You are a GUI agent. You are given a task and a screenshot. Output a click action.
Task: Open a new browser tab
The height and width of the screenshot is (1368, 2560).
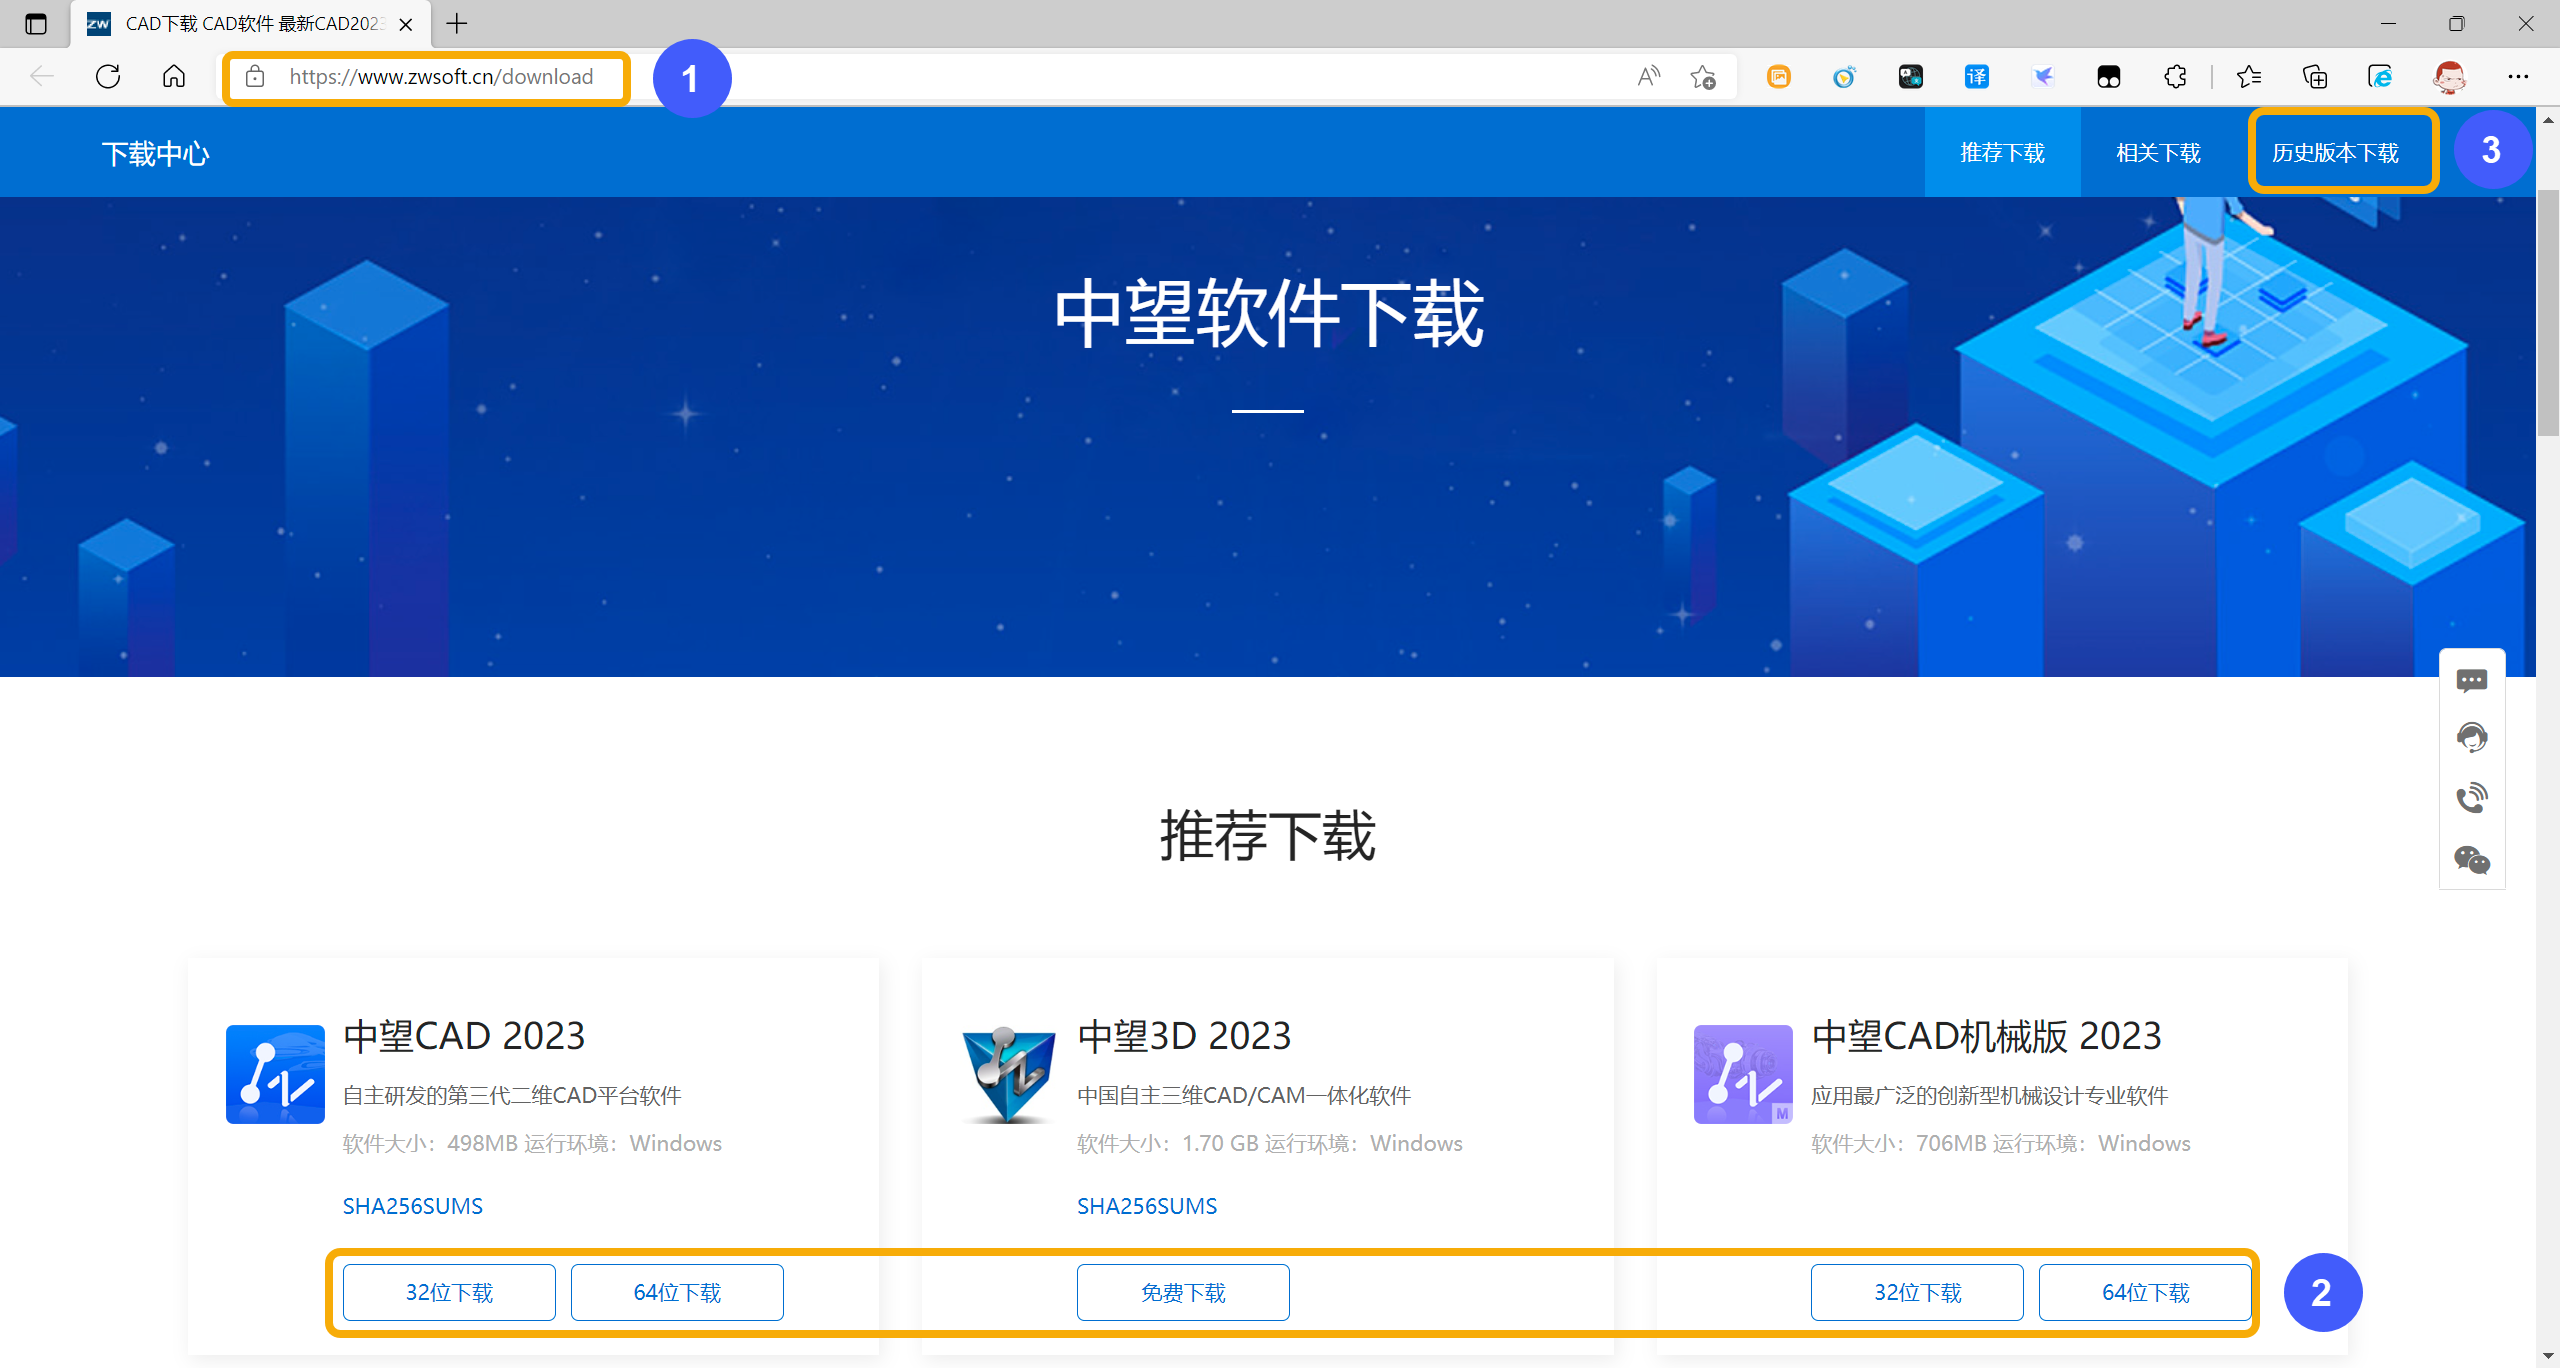pyautogui.click(x=457, y=24)
